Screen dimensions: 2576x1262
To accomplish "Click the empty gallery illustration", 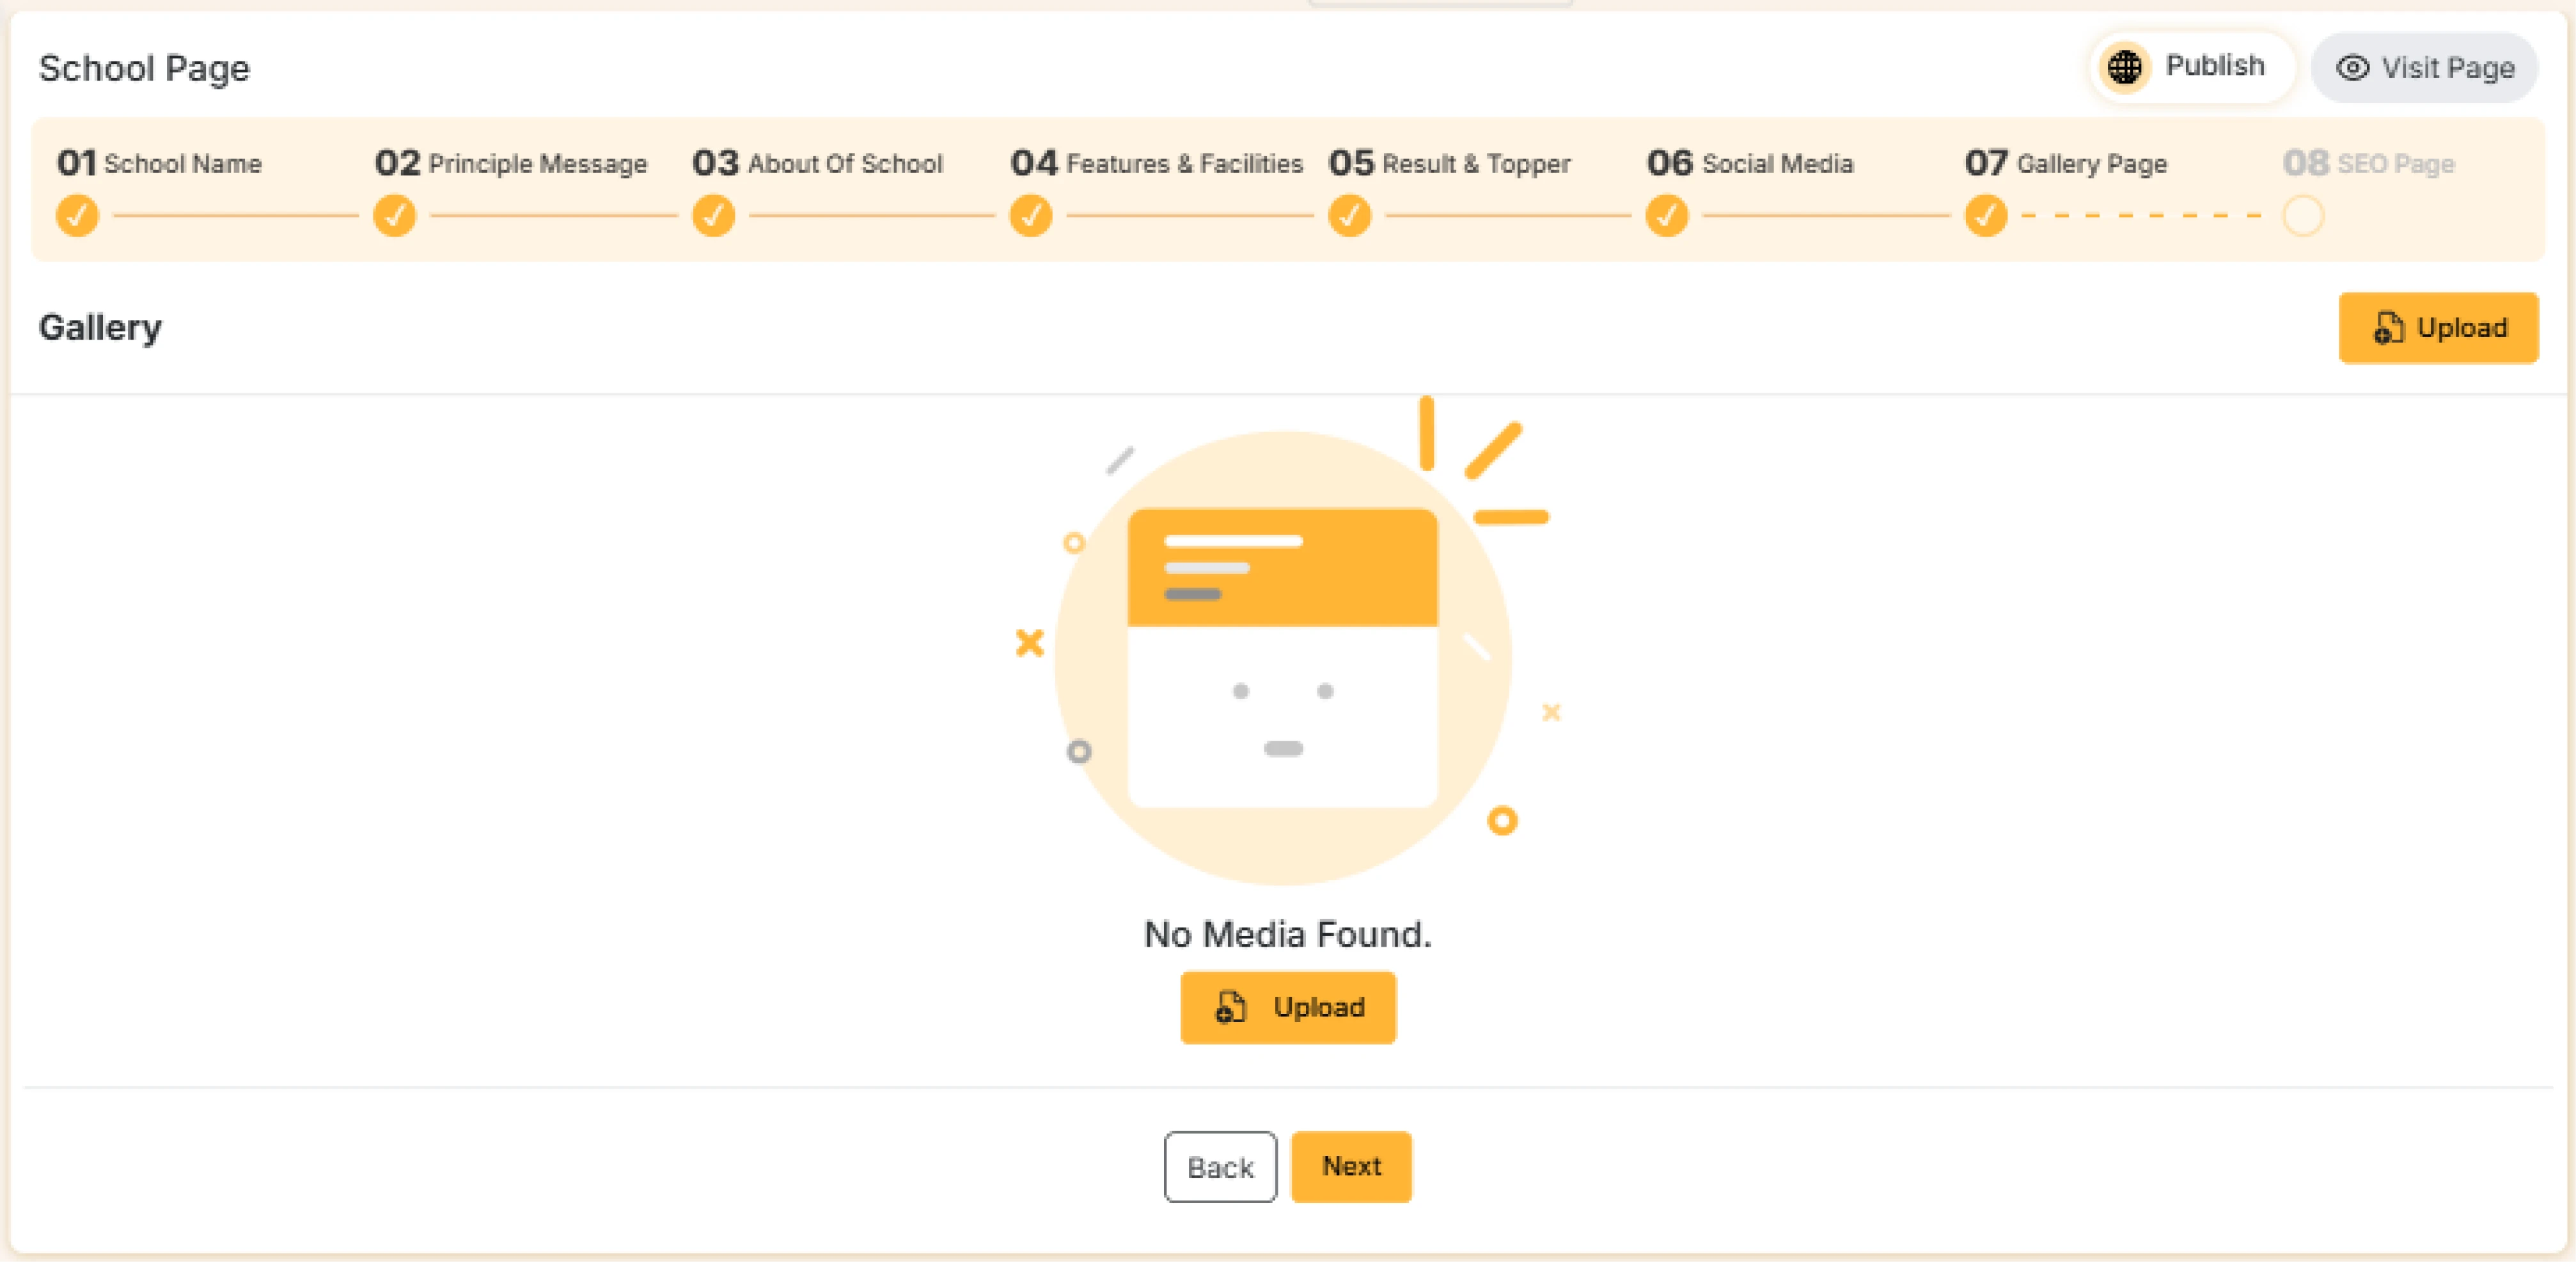I will click(x=1283, y=657).
